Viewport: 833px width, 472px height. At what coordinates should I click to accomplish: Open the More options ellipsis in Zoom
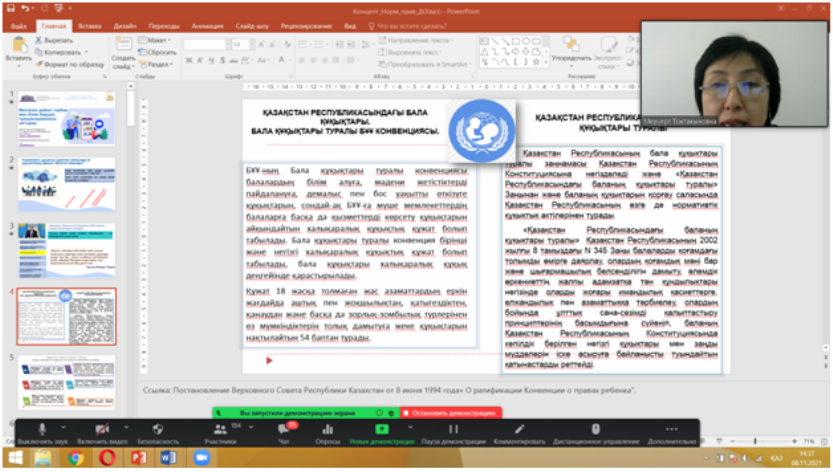click(x=670, y=428)
